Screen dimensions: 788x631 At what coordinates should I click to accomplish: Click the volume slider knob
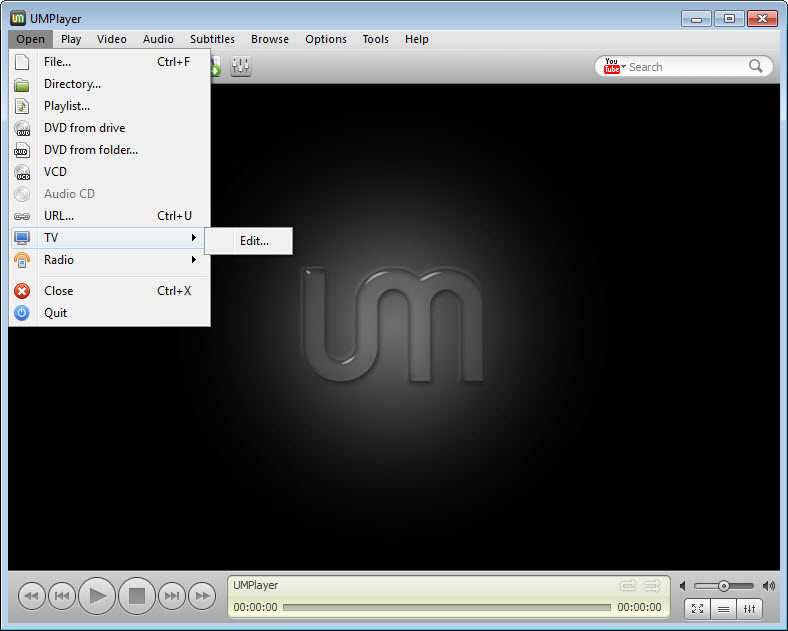coord(724,586)
